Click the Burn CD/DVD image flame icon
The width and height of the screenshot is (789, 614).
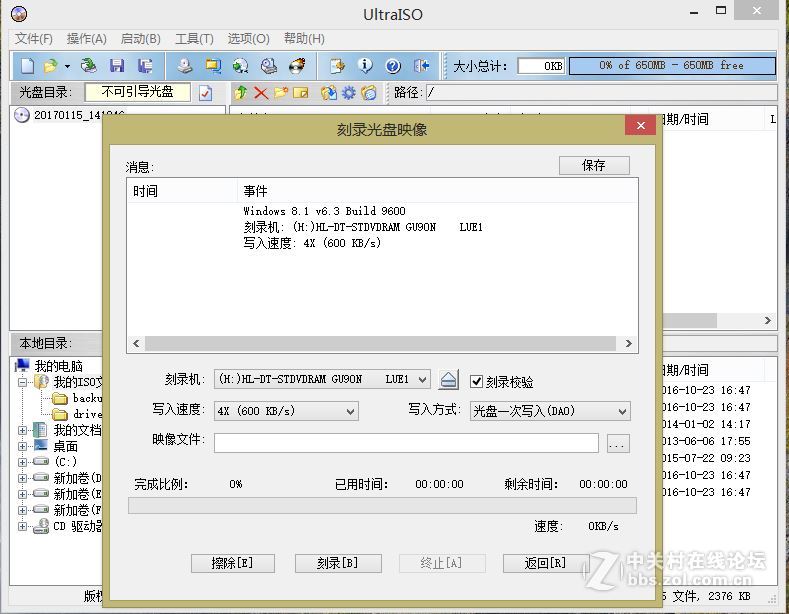click(x=297, y=66)
